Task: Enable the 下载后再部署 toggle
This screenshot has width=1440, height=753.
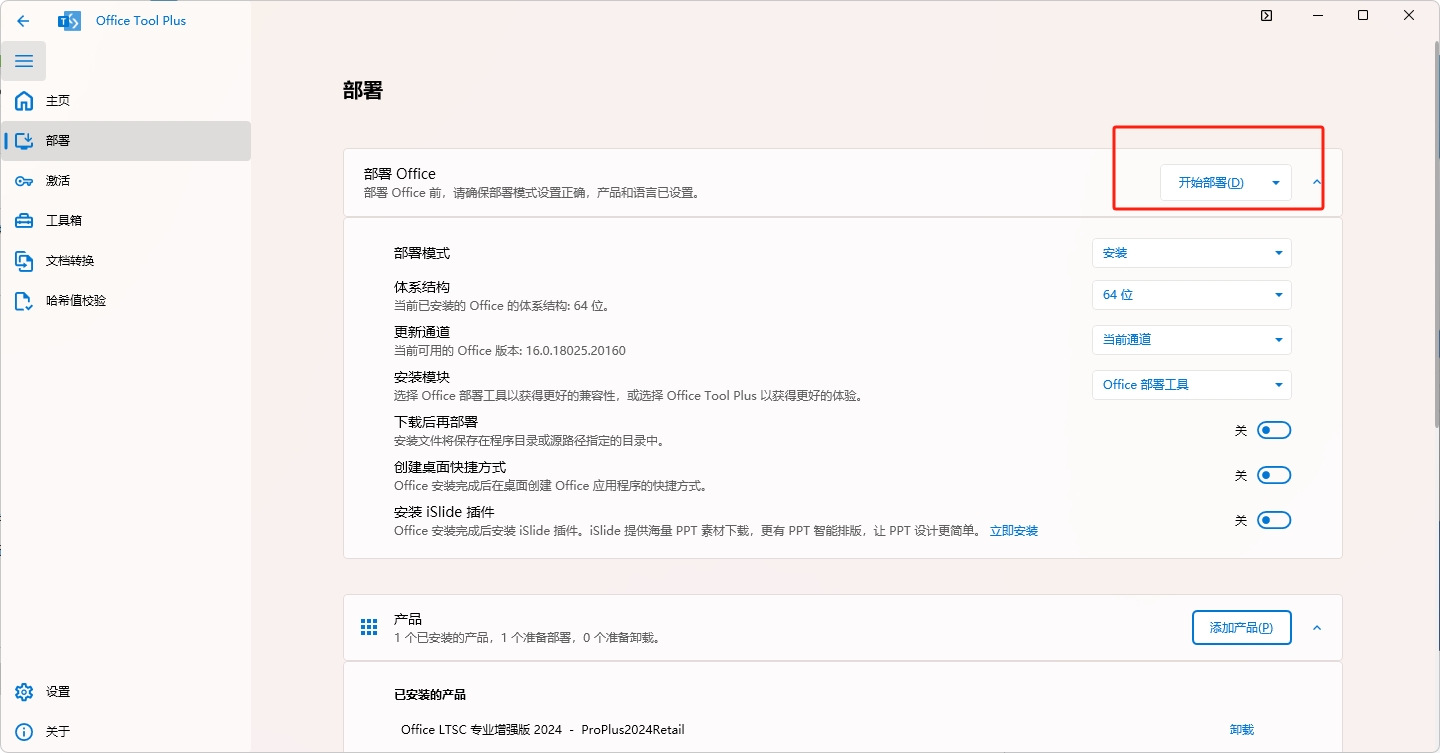Action: point(1273,429)
